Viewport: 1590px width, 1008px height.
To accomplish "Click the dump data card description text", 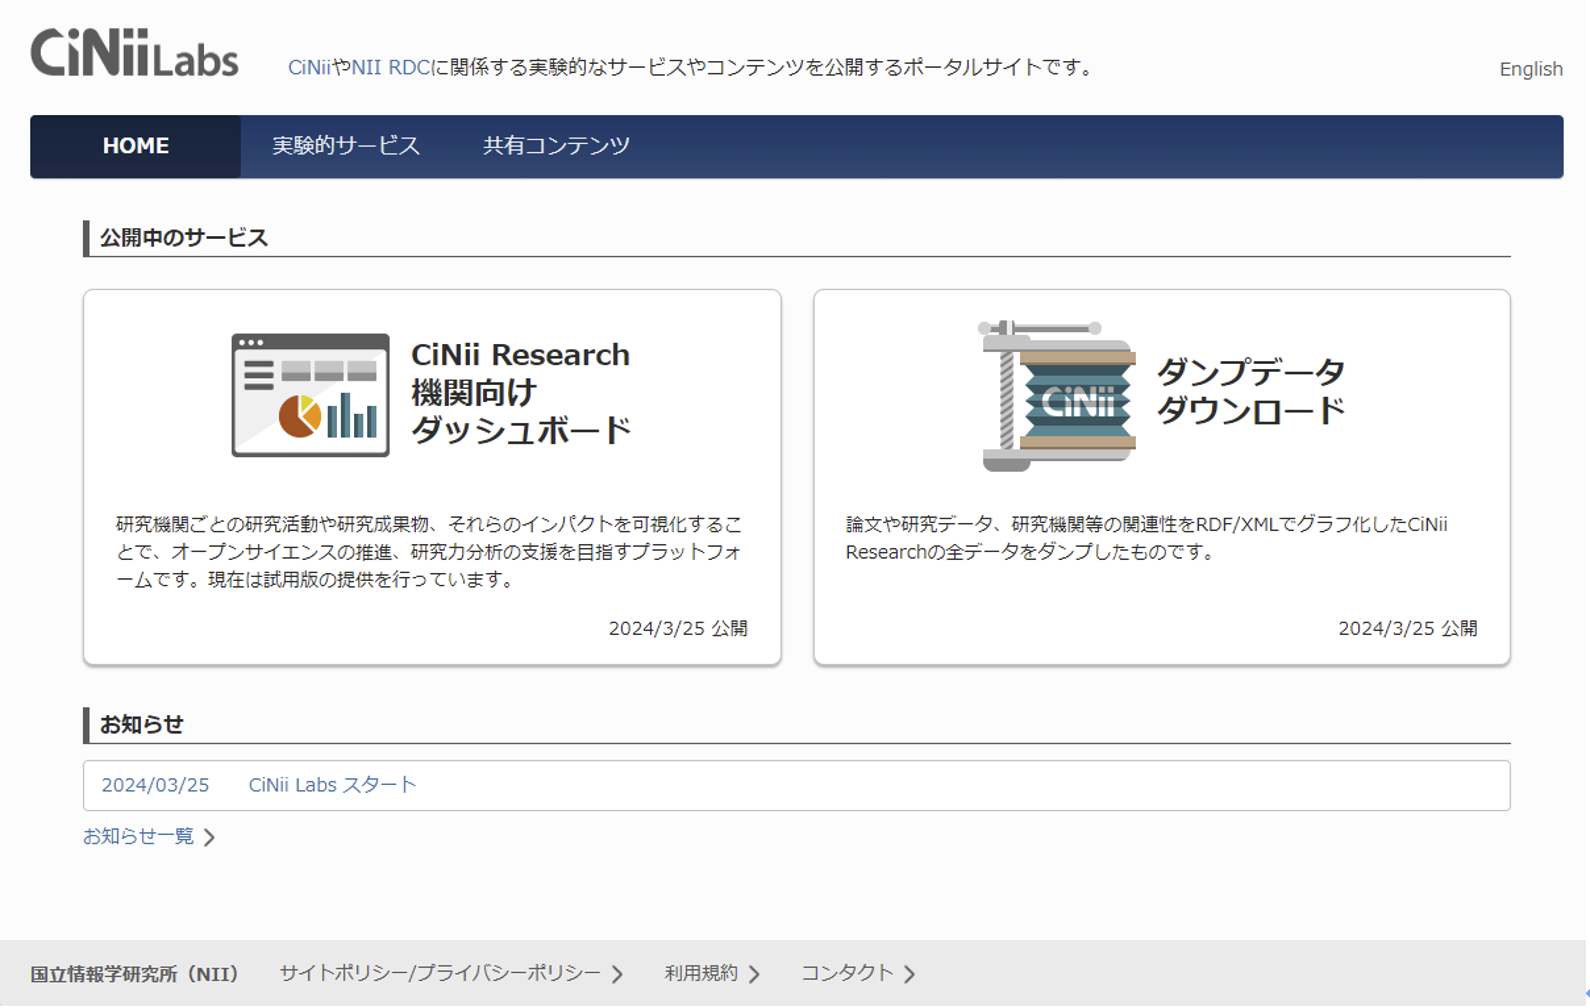I will point(1146,538).
